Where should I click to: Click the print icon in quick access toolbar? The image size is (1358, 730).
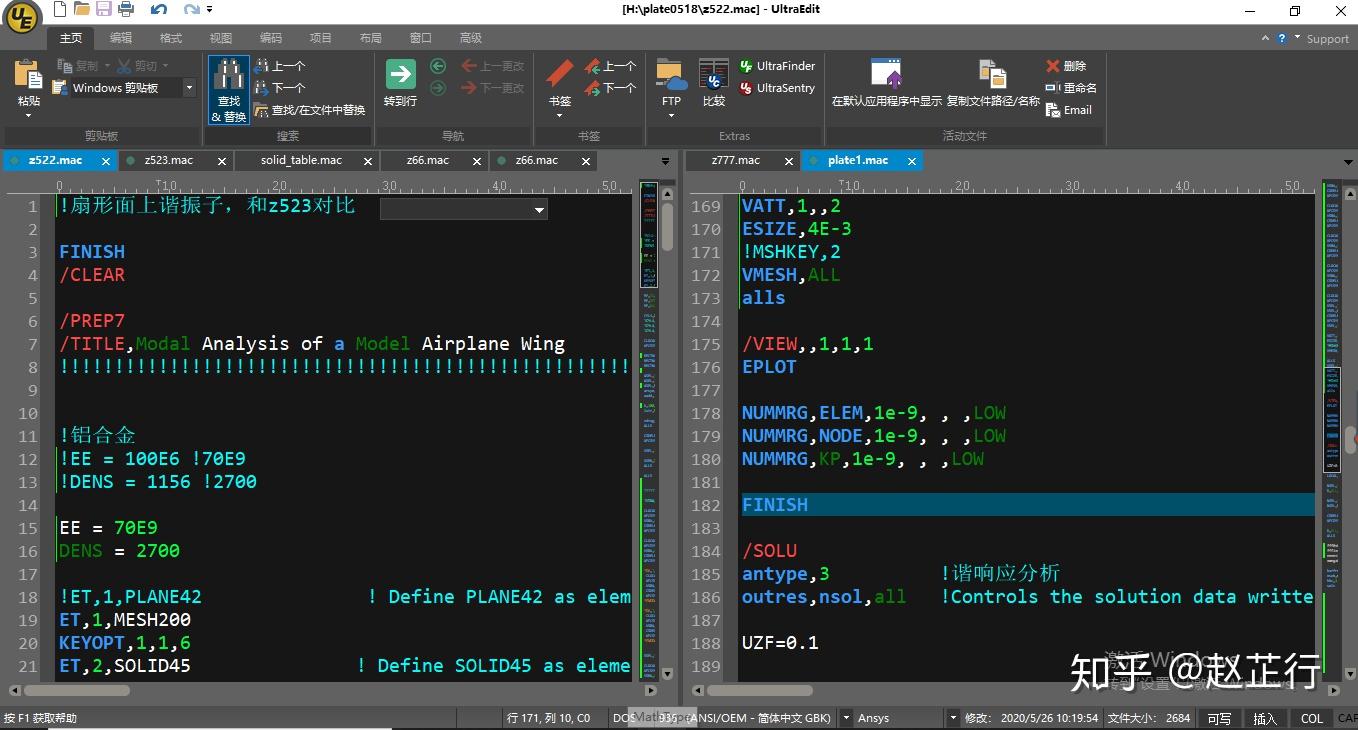tap(126, 10)
